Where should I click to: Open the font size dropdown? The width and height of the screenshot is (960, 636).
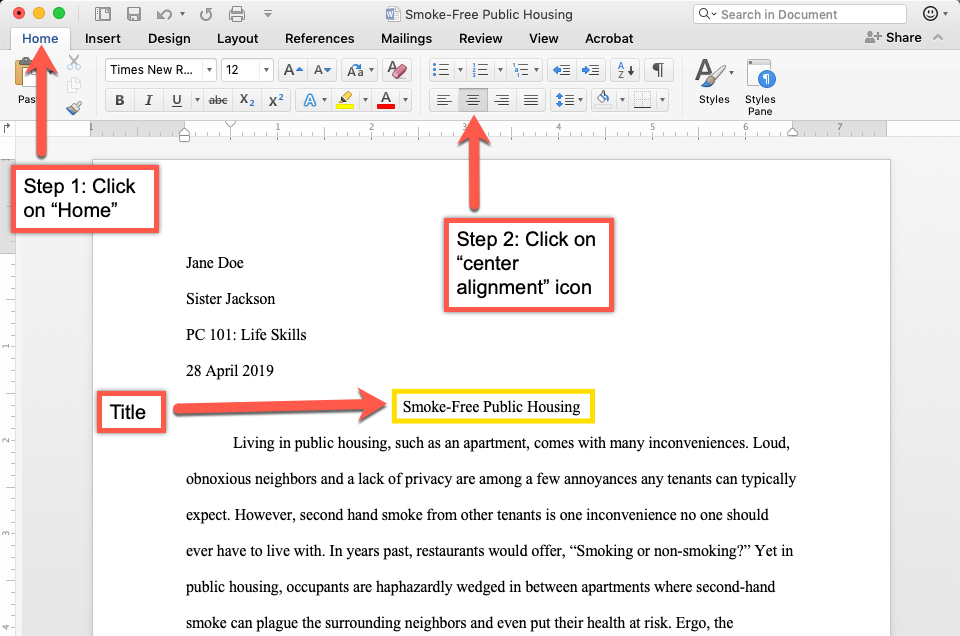[266, 70]
